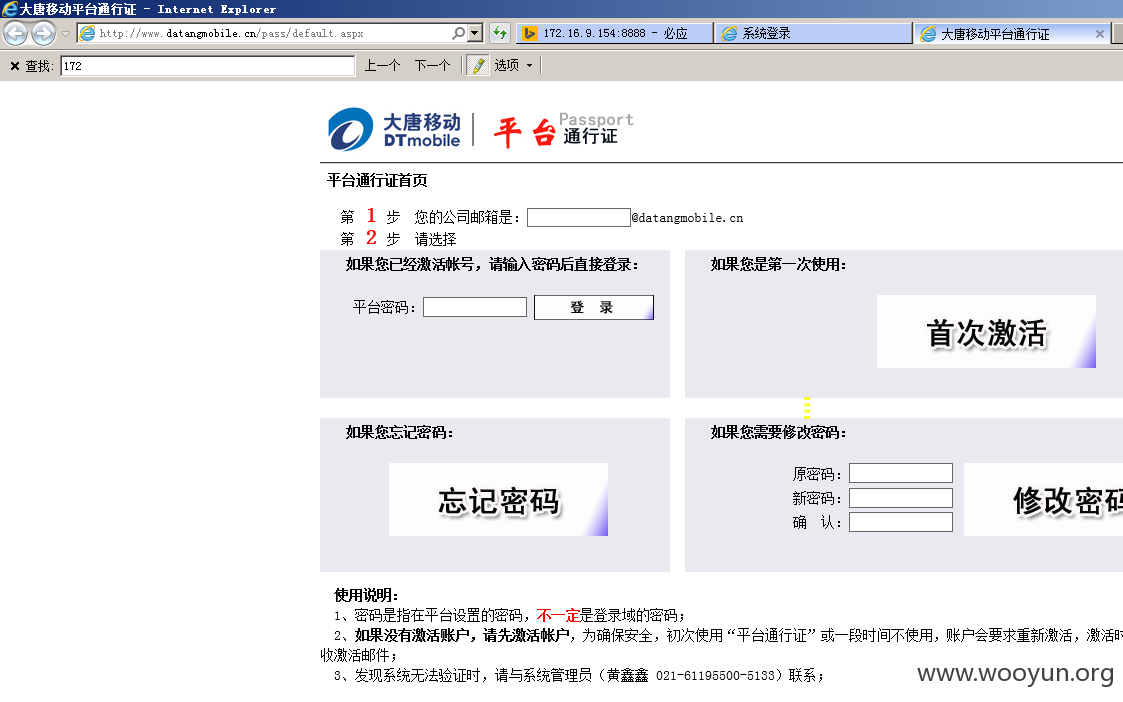Open the recent pages dropdown beside Forward
This screenshot has width=1123, height=702.
coord(65,34)
